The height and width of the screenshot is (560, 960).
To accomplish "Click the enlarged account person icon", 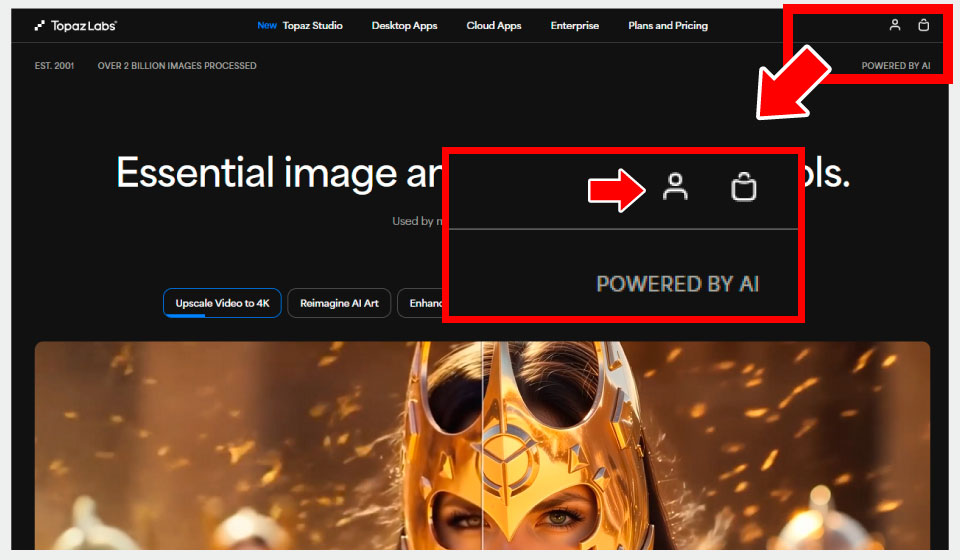I will click(x=676, y=187).
